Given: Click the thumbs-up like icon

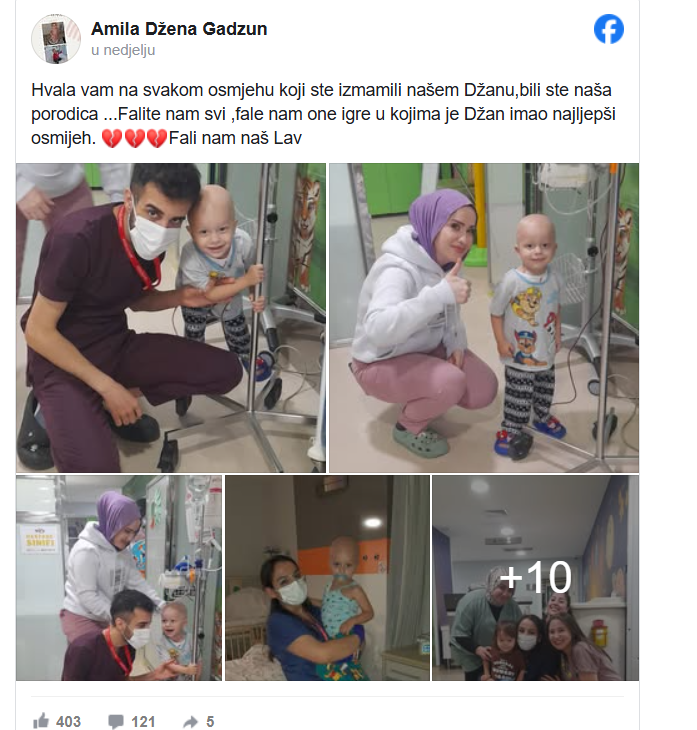Looking at the screenshot, I should [x=41, y=721].
